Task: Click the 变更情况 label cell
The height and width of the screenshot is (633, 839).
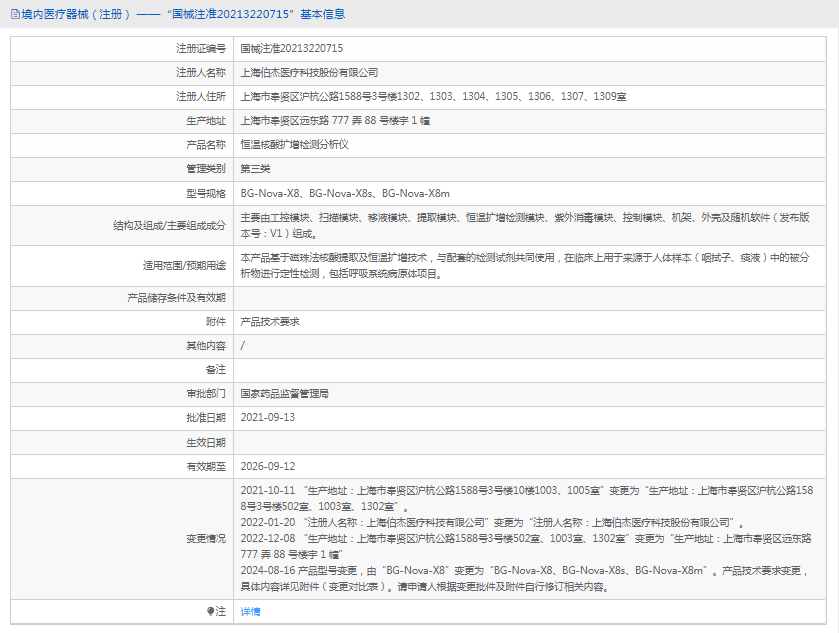Action: pyautogui.click(x=122, y=539)
